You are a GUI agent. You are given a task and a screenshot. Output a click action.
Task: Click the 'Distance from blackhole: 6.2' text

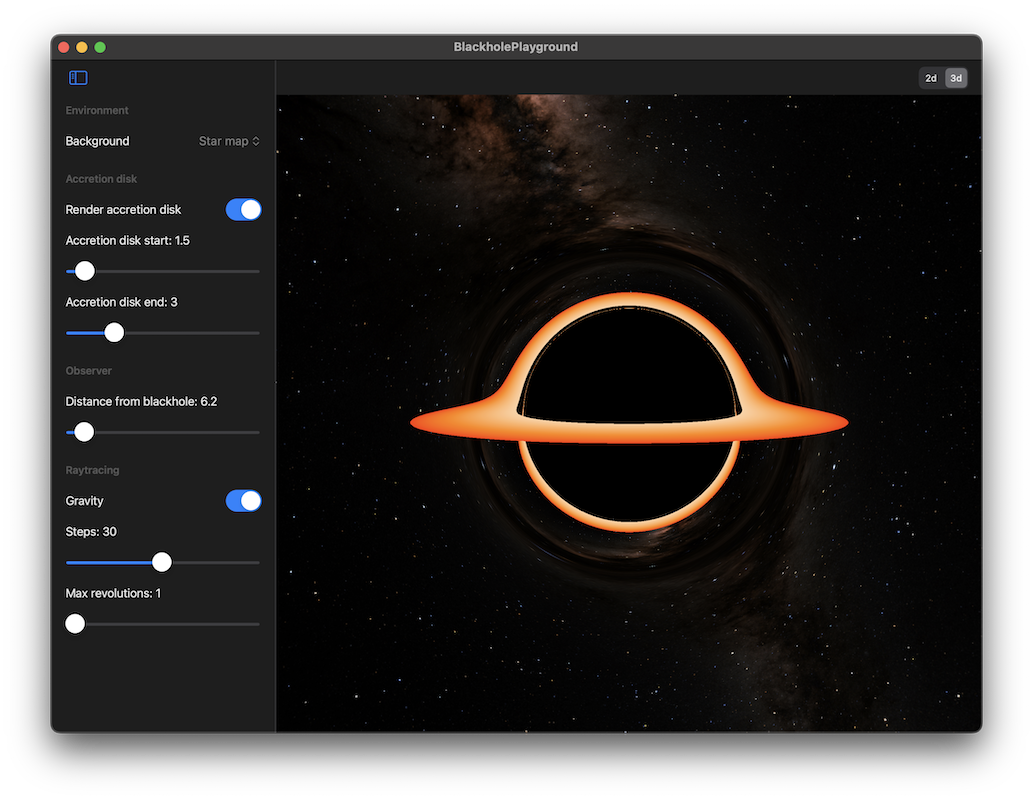point(141,401)
